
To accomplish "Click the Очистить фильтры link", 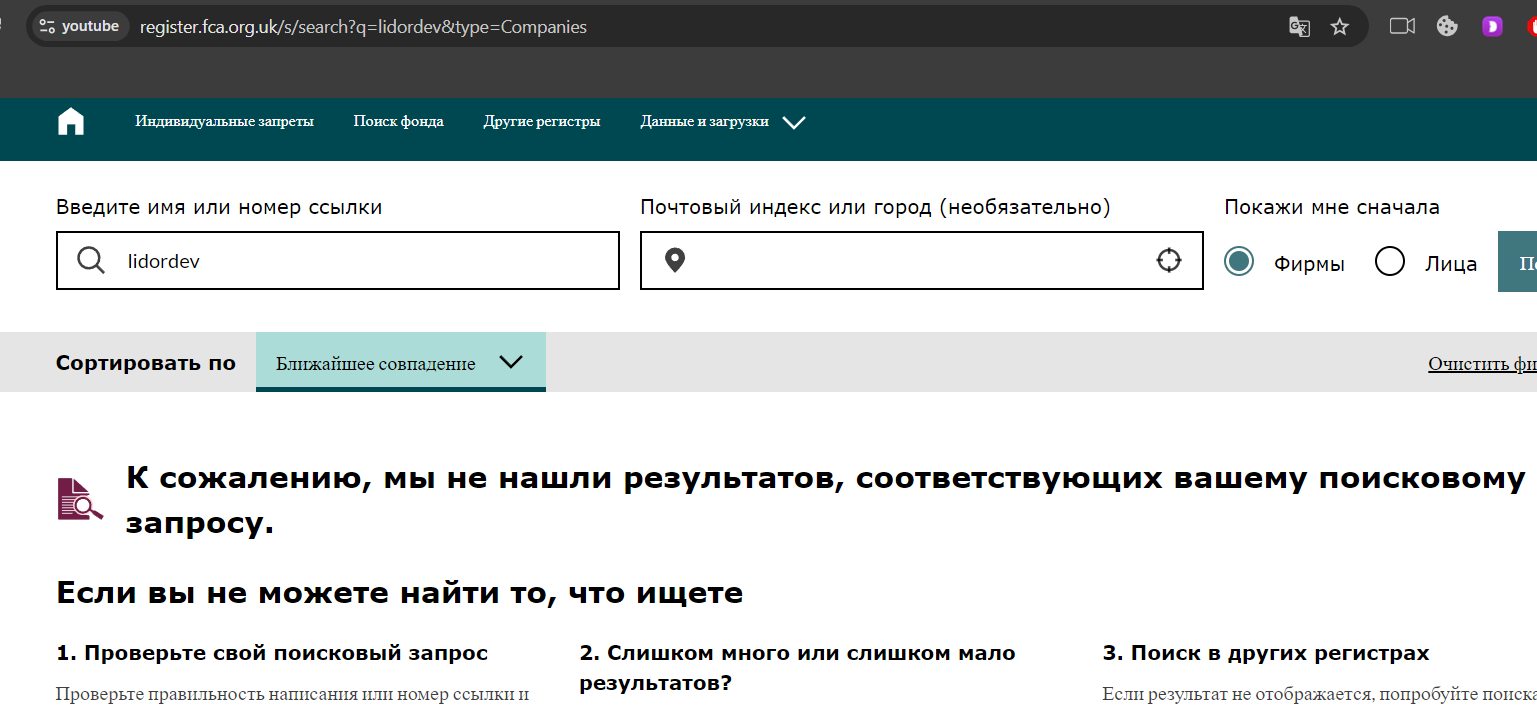I will pos(1481,364).
